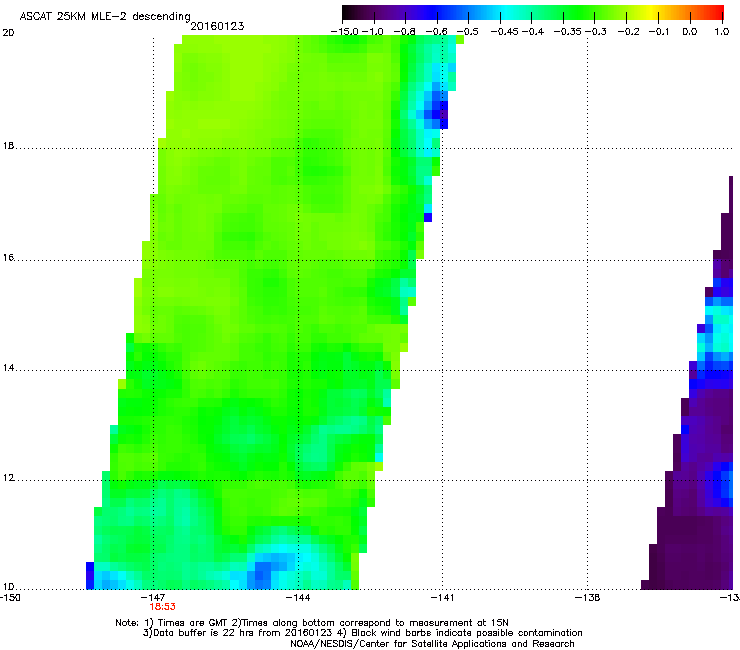Click the longitude axis label -150
The height and width of the screenshot is (650, 740).
pyautogui.click(x=10, y=598)
